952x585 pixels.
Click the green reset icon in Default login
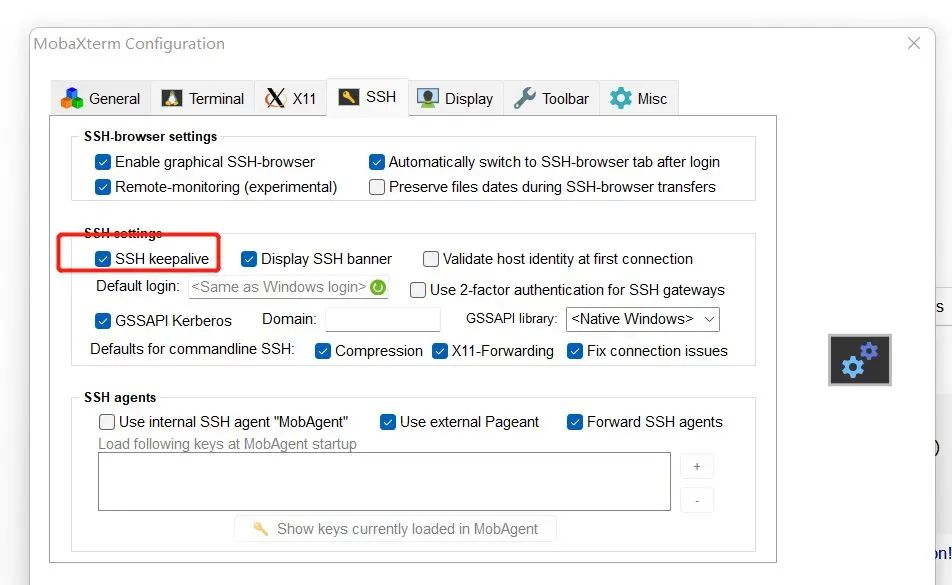point(378,287)
